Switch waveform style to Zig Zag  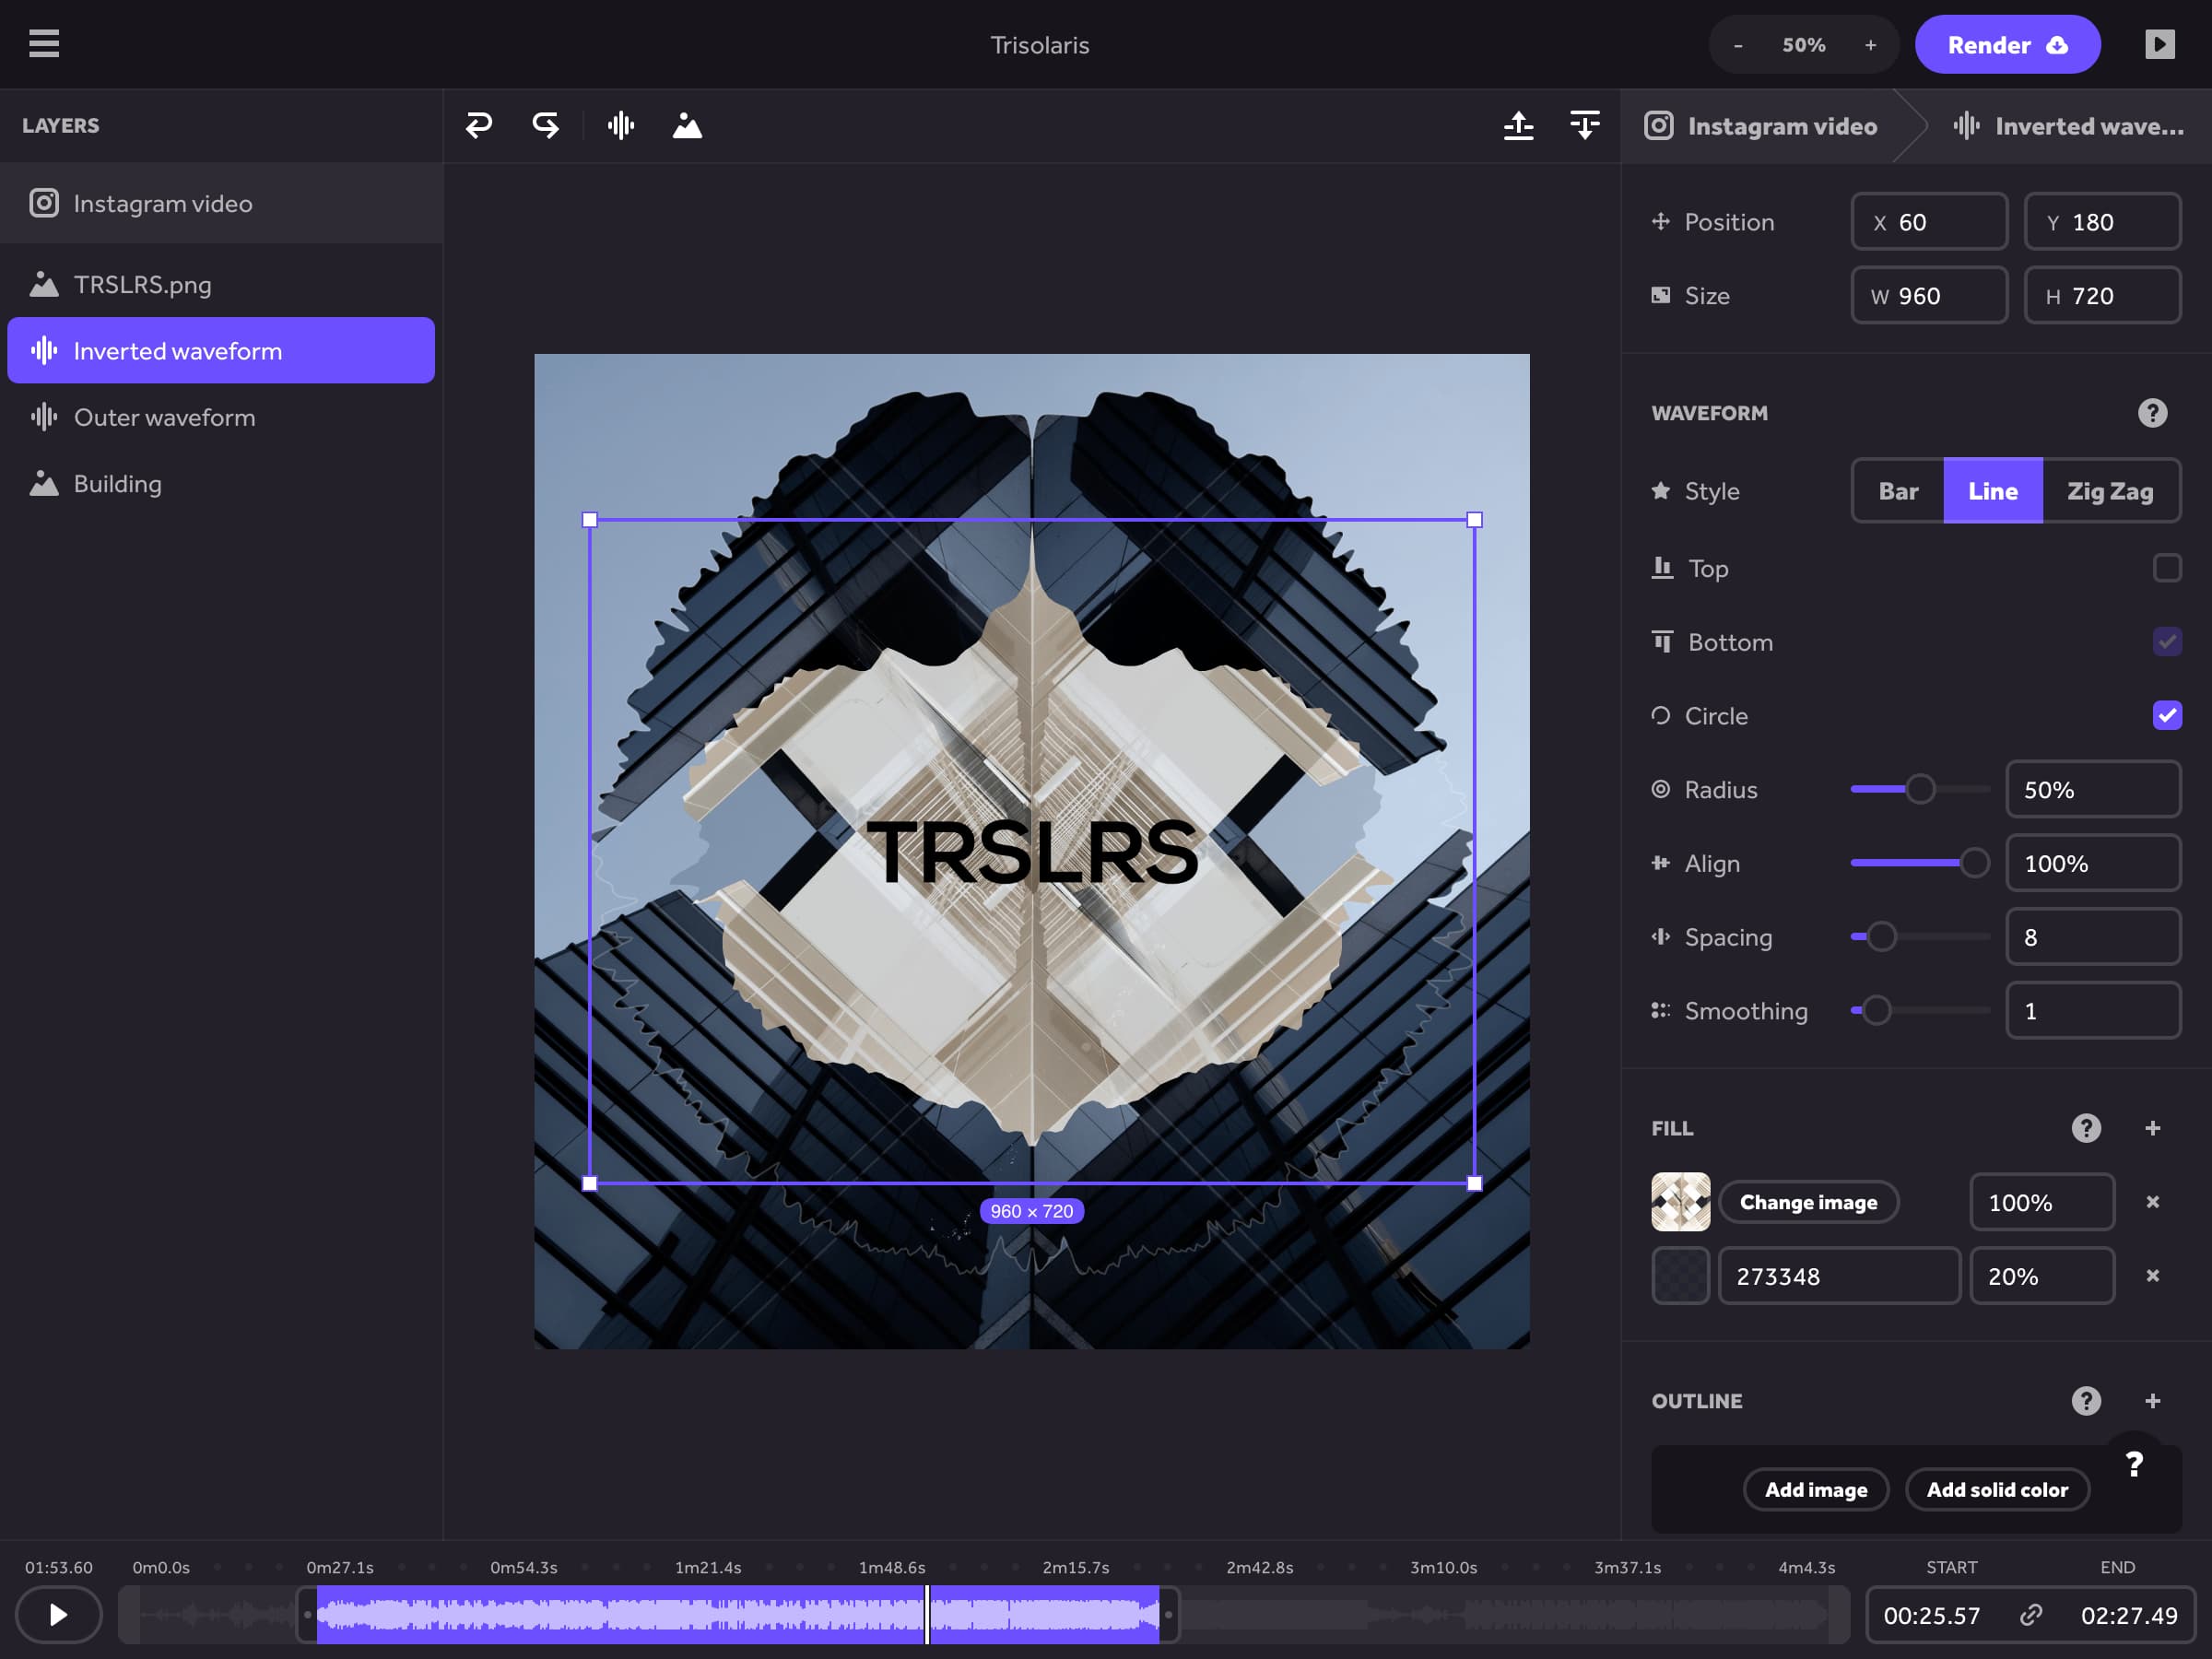click(2110, 491)
